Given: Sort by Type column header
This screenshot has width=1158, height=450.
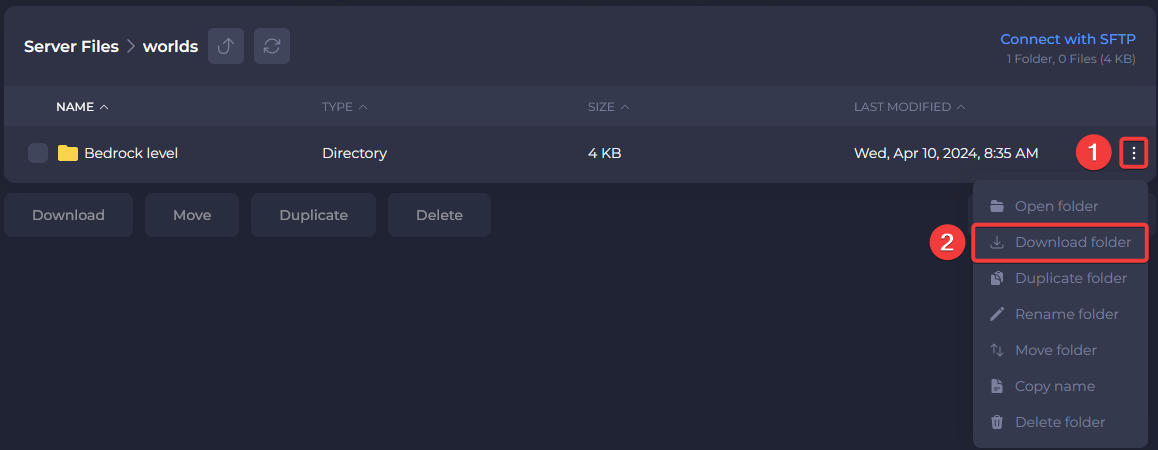Looking at the screenshot, I should click(344, 107).
